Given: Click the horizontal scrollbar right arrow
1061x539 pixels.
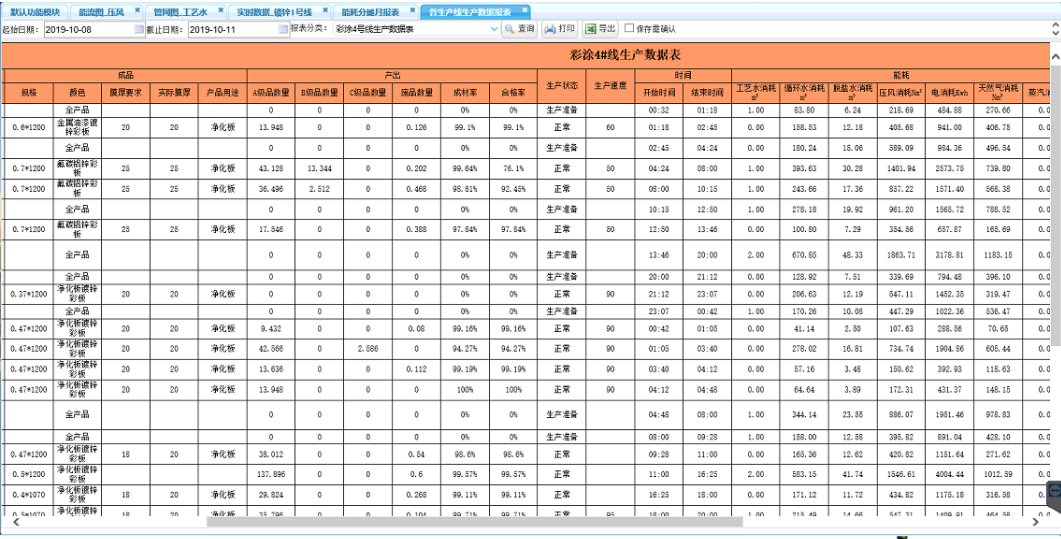Looking at the screenshot, I should pyautogui.click(x=1037, y=521).
